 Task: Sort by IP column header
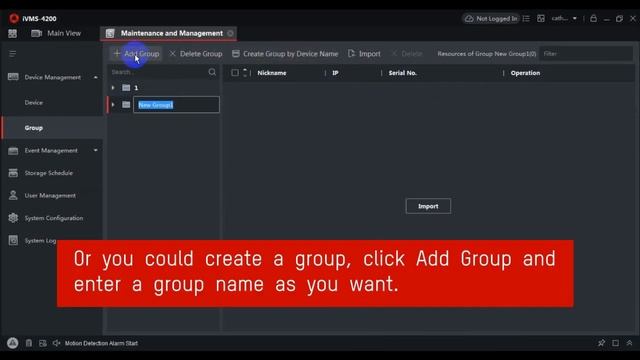336,73
